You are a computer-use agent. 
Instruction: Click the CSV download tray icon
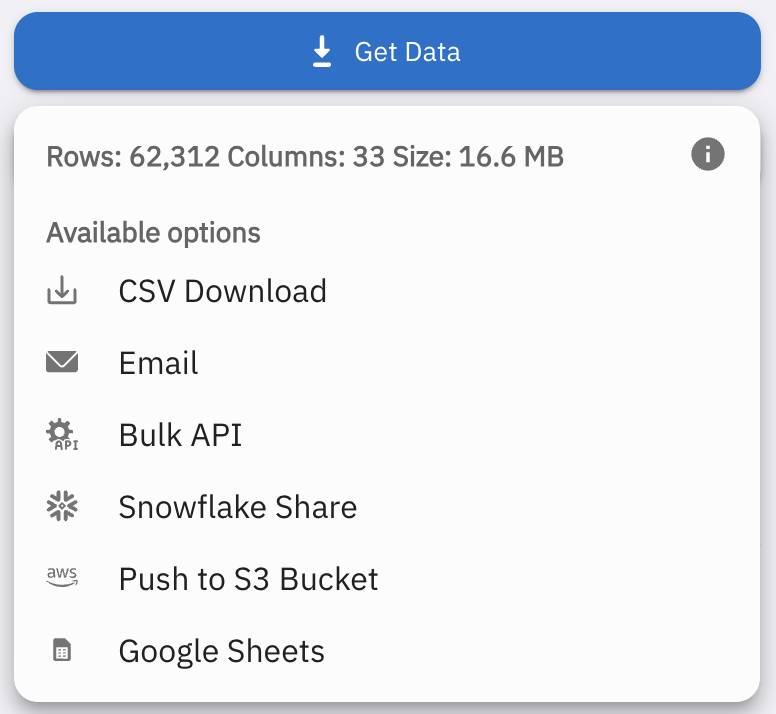click(x=62, y=290)
